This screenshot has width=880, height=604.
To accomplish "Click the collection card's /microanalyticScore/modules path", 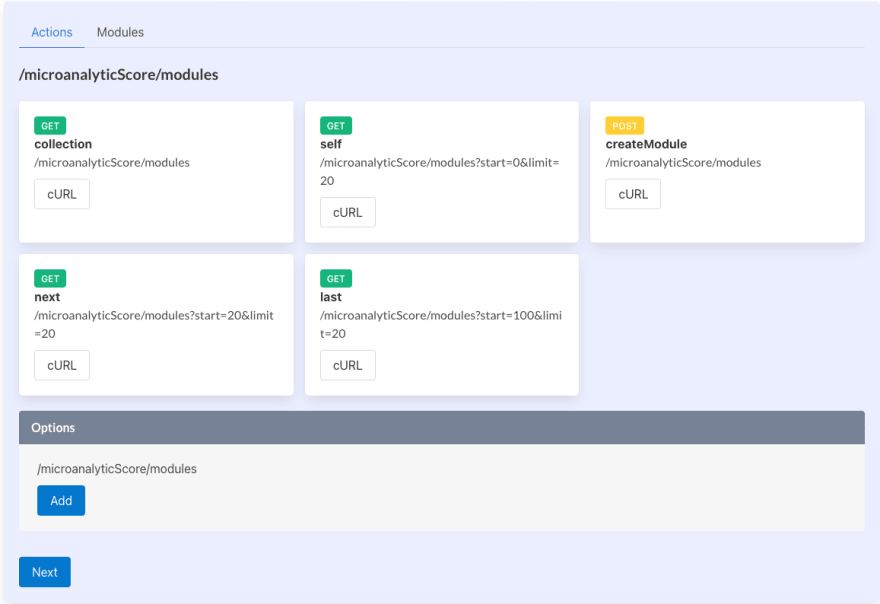I will coord(112,162).
